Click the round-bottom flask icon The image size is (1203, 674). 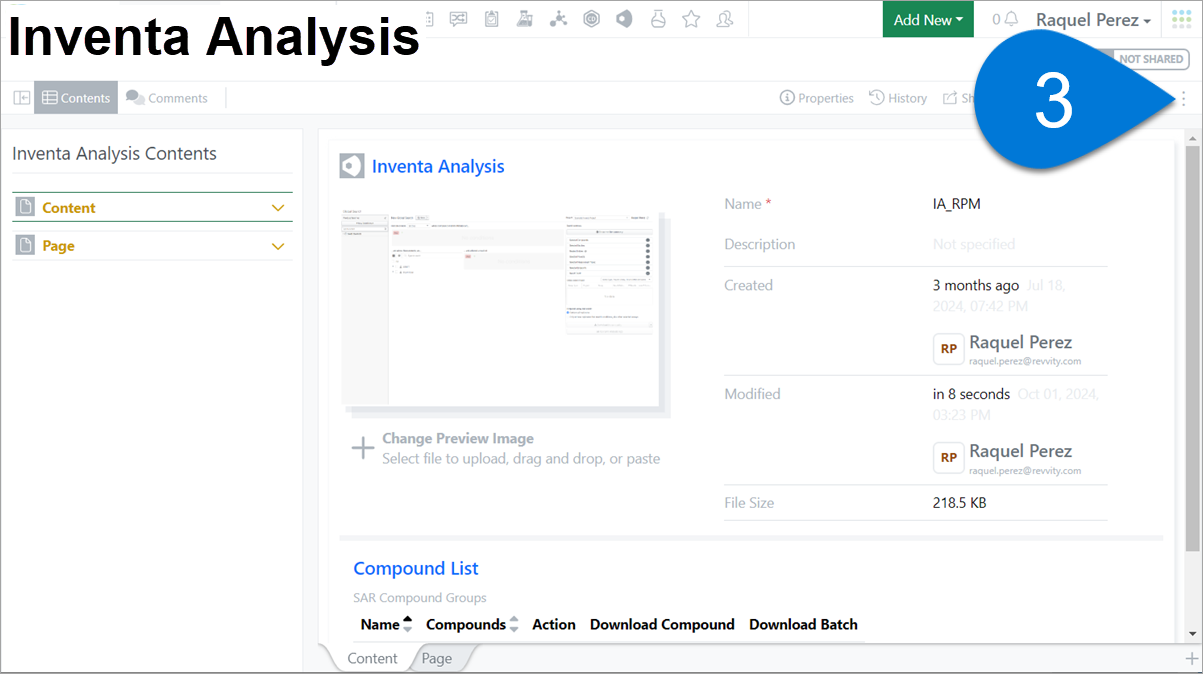point(658,18)
